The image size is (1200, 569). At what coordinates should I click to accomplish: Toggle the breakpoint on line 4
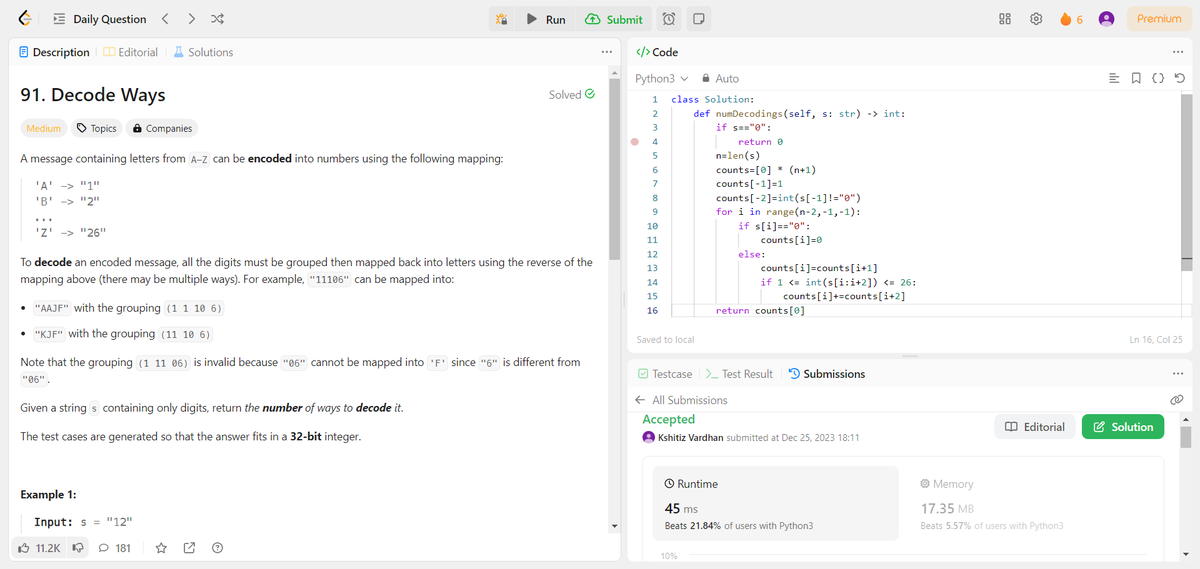(x=636, y=142)
